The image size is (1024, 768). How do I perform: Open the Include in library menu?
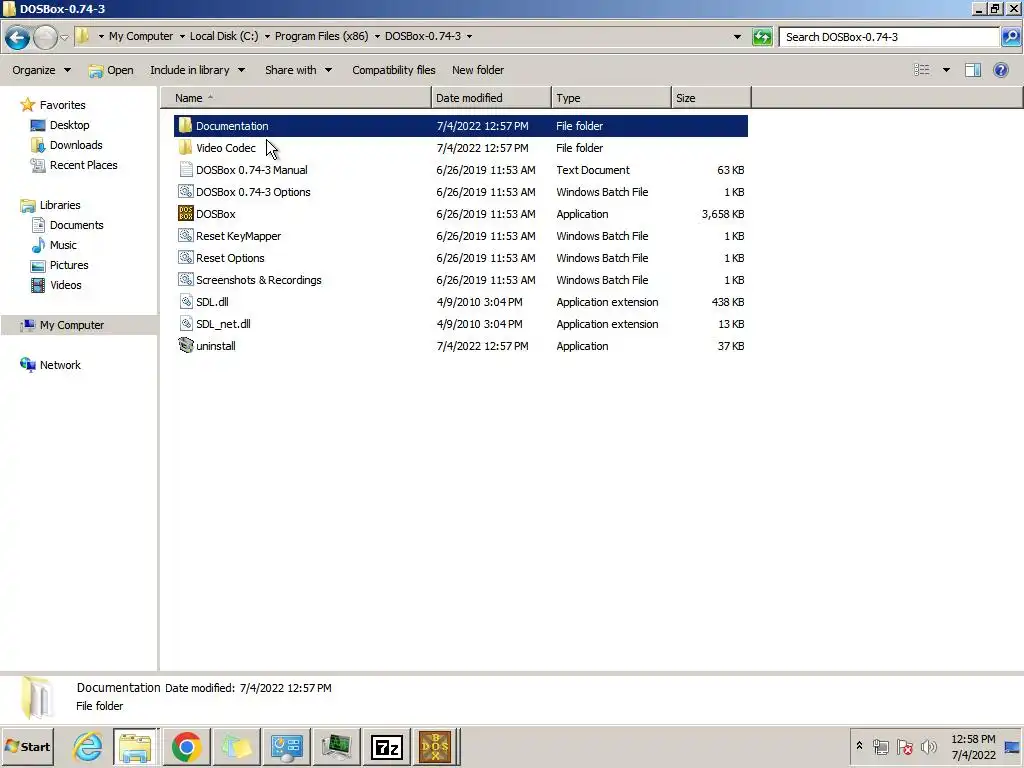click(x=197, y=70)
